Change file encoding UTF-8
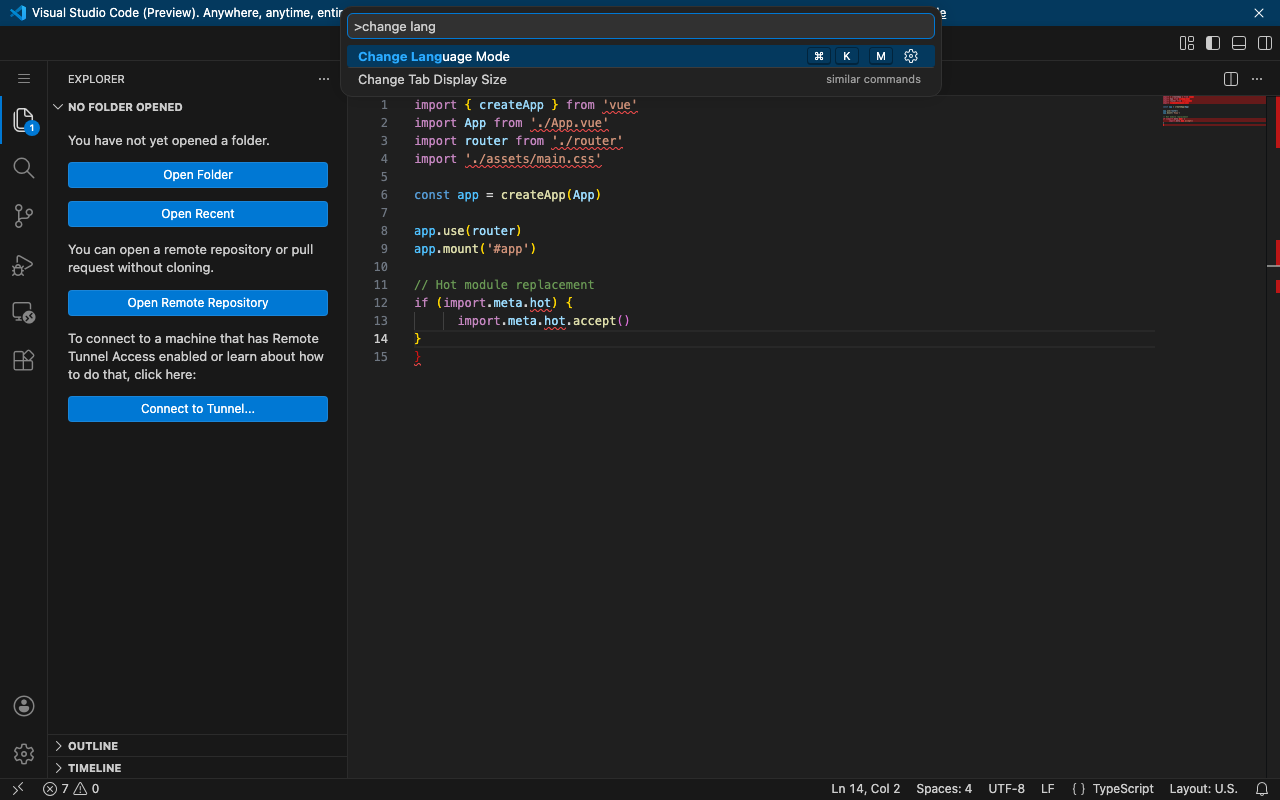The width and height of the screenshot is (1280, 800). 1006,789
